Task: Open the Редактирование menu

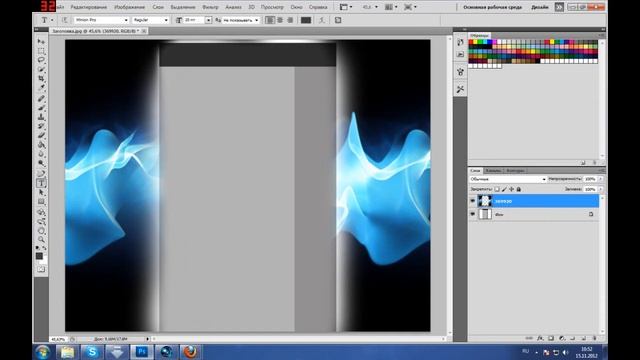Action: click(89, 7)
